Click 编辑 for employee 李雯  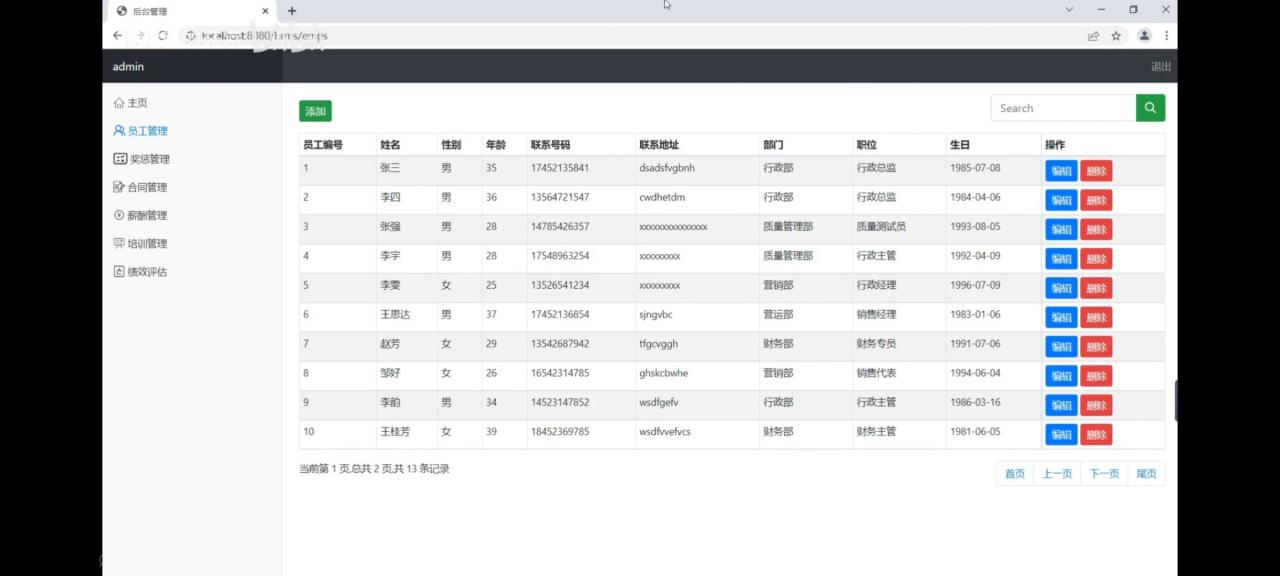click(x=1061, y=288)
